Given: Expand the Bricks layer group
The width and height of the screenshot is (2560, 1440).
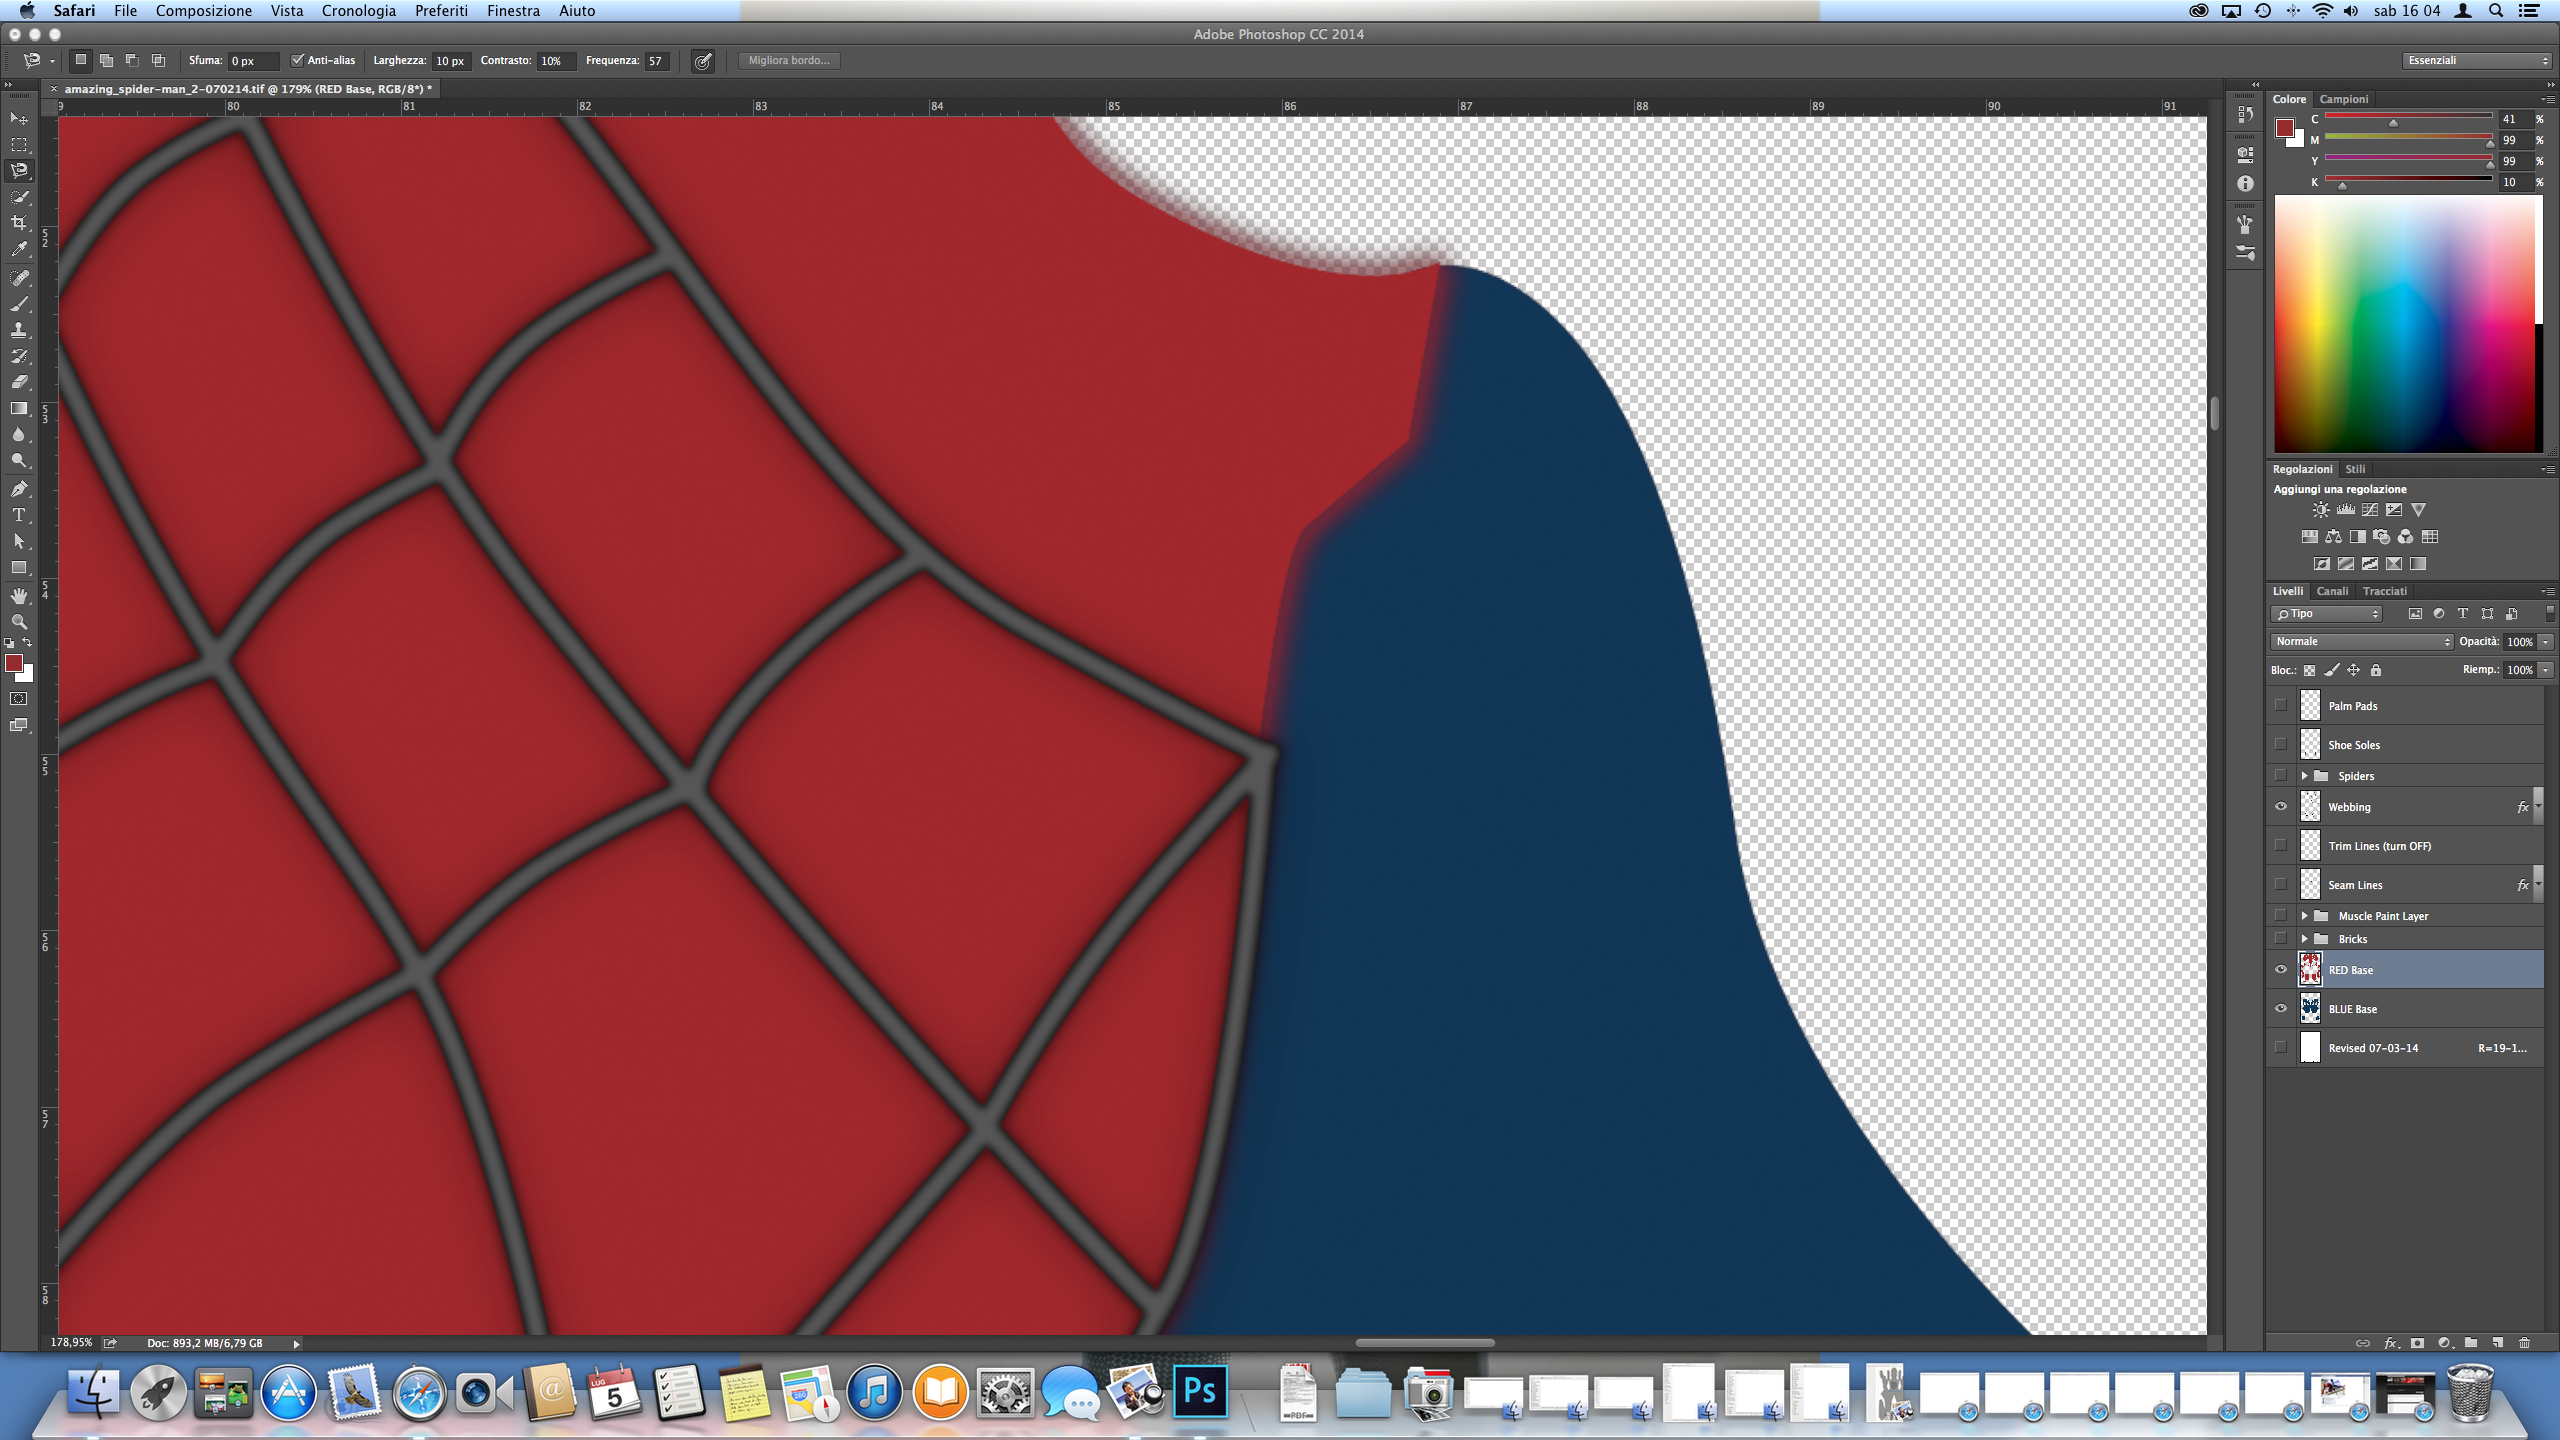Looking at the screenshot, I should pos(2304,939).
